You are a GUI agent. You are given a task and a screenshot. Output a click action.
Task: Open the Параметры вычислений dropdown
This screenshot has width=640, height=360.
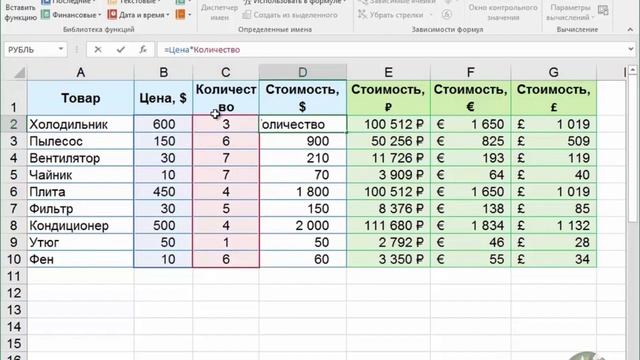pos(570,12)
